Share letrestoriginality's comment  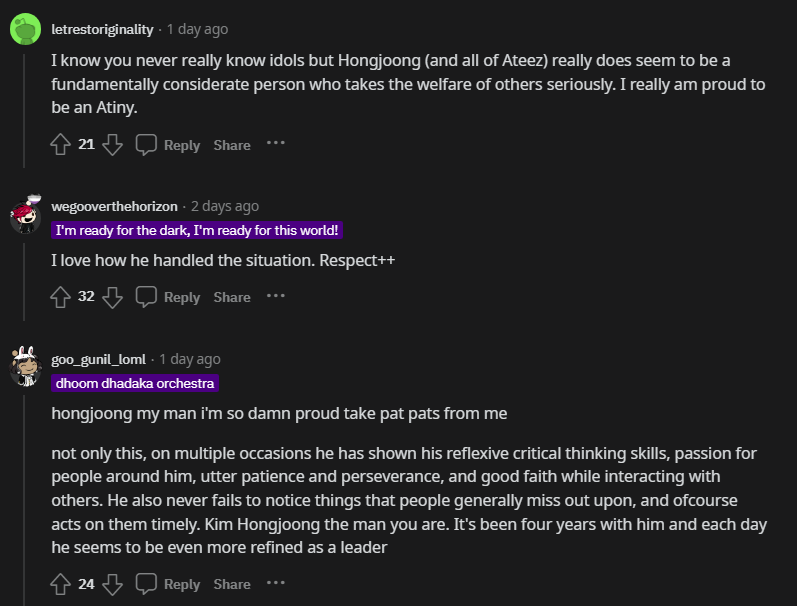click(x=232, y=145)
